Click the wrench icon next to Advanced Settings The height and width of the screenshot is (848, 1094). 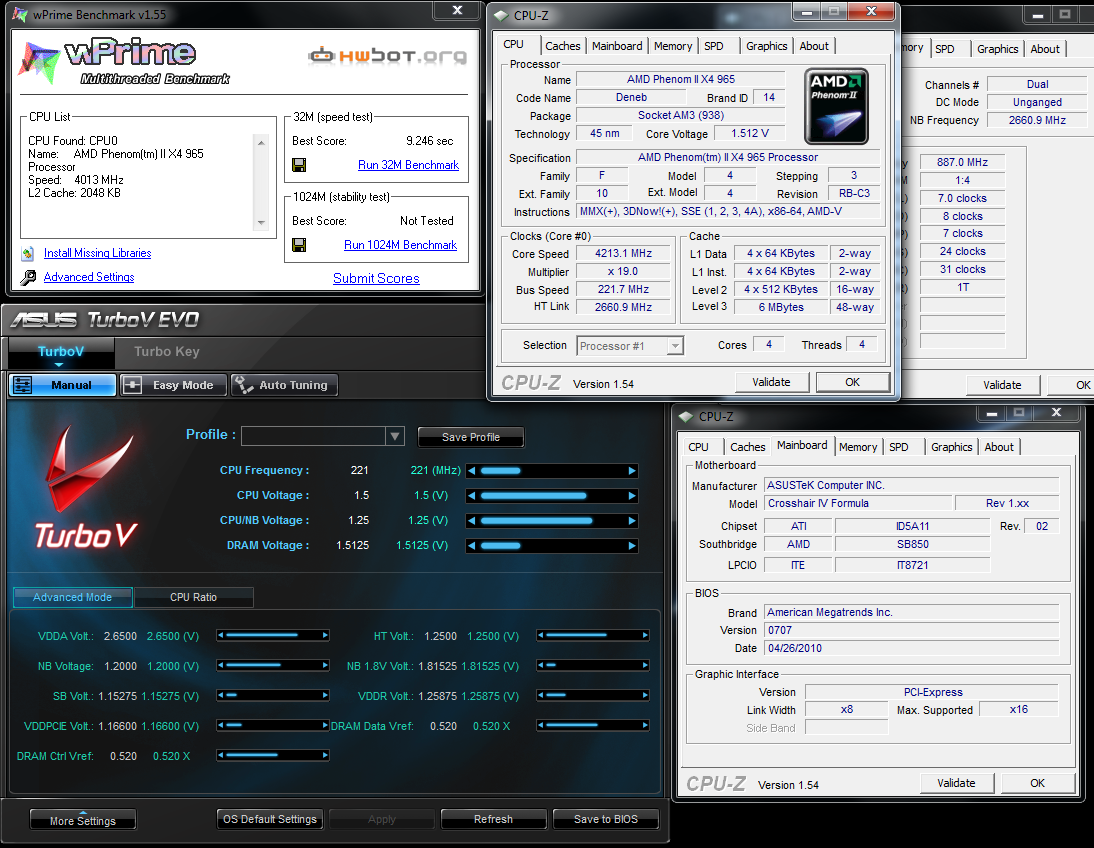[28, 278]
